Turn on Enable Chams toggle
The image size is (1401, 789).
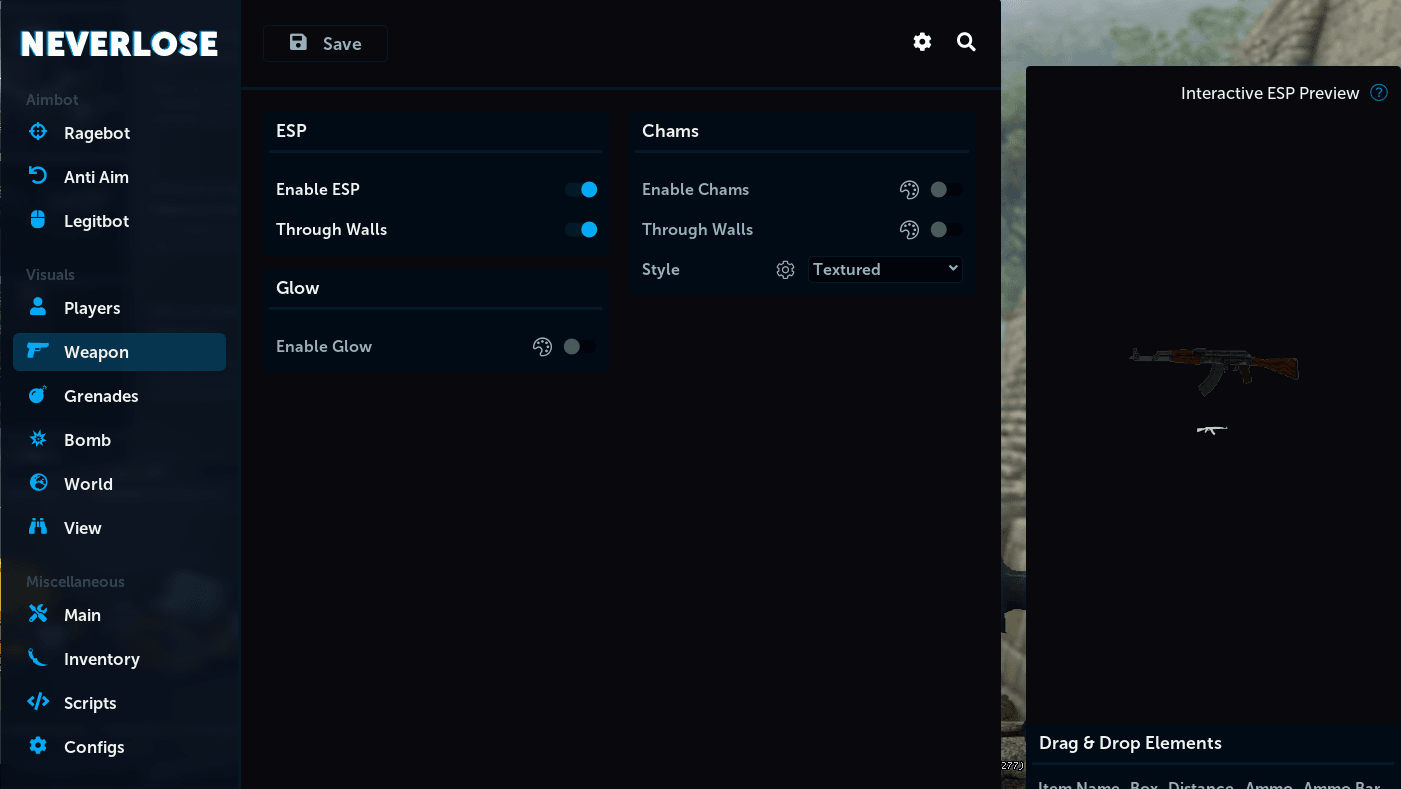pyautogui.click(x=945, y=189)
